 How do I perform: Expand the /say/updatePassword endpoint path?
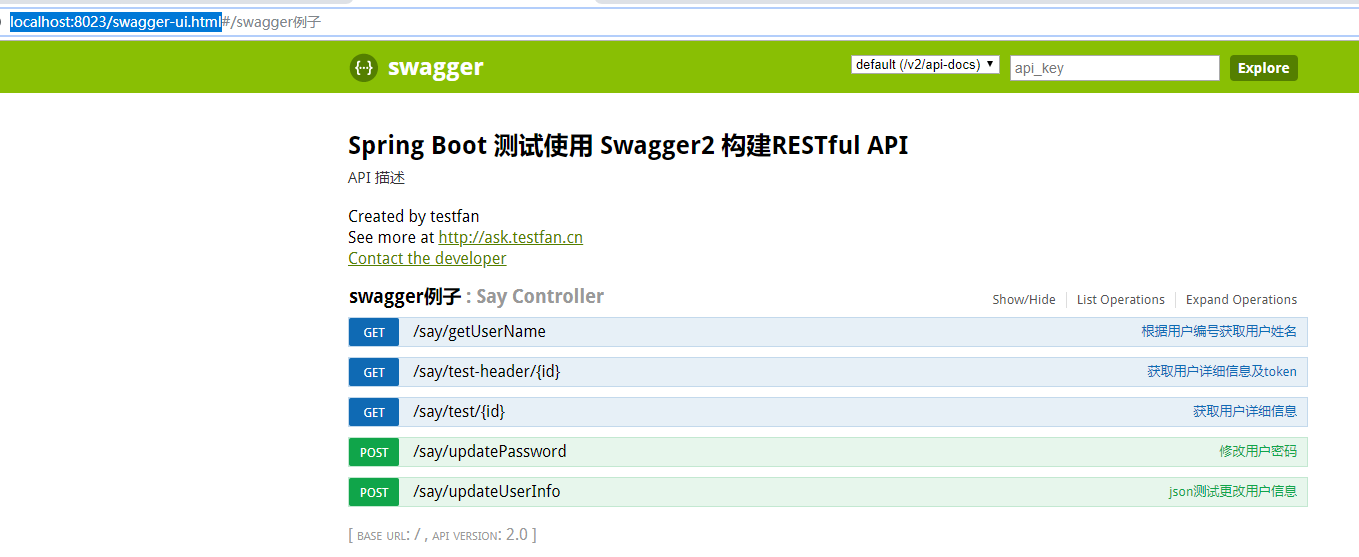(490, 452)
